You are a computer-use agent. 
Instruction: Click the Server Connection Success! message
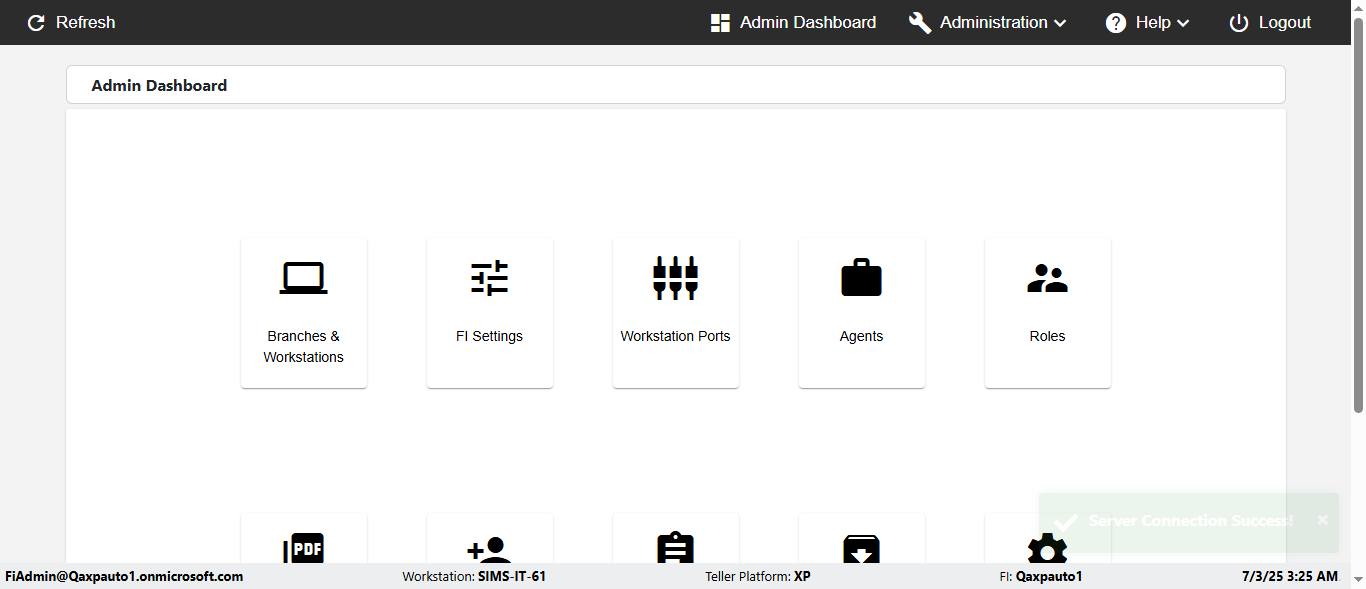click(x=1190, y=521)
